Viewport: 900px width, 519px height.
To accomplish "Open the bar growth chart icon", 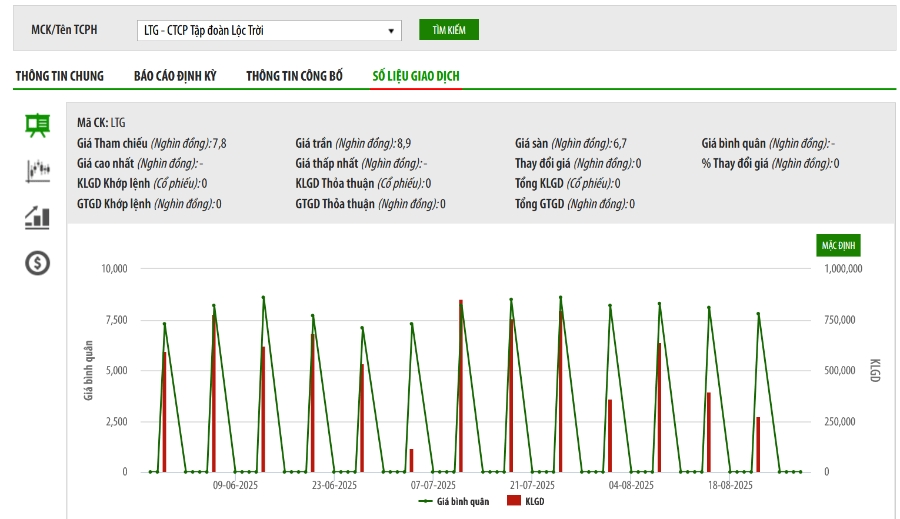I will coord(37,218).
